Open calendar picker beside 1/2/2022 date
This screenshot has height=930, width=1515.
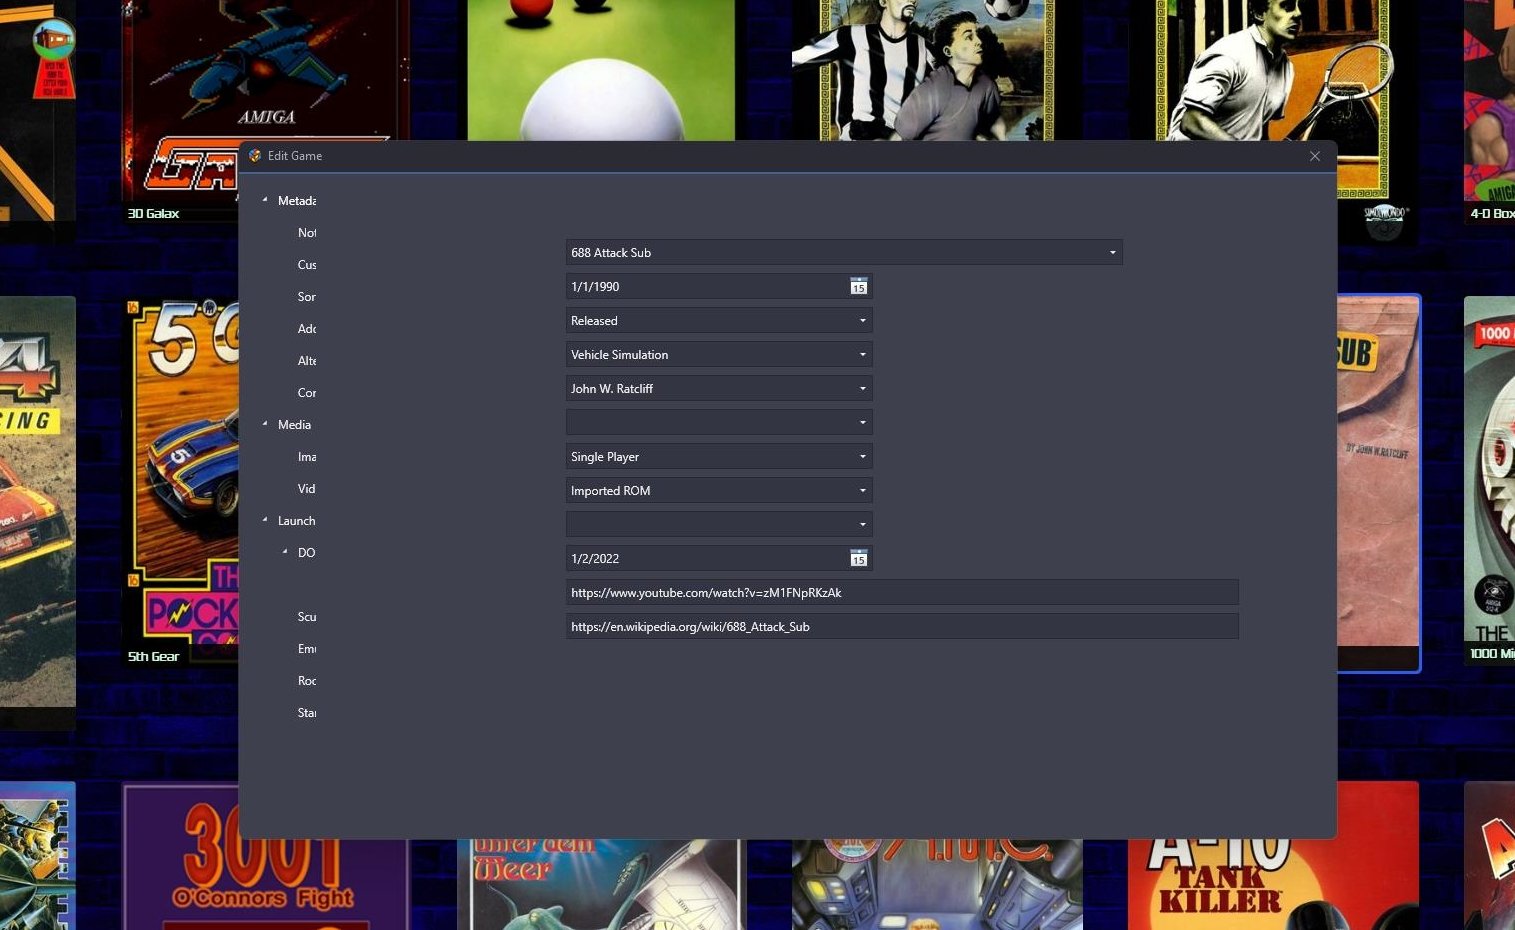click(x=858, y=559)
